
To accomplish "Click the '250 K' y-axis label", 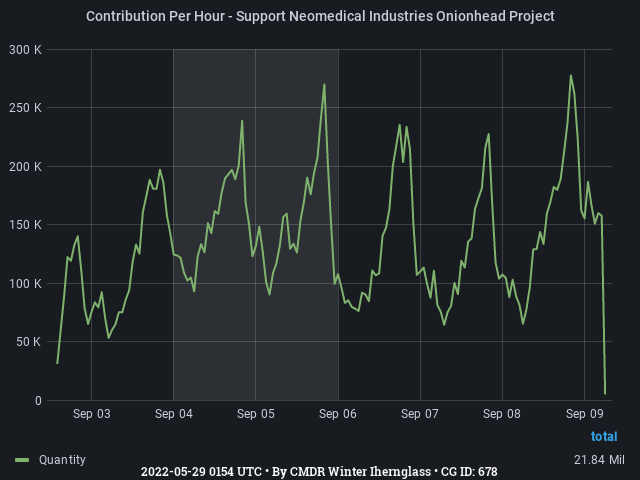I will tap(25, 108).
